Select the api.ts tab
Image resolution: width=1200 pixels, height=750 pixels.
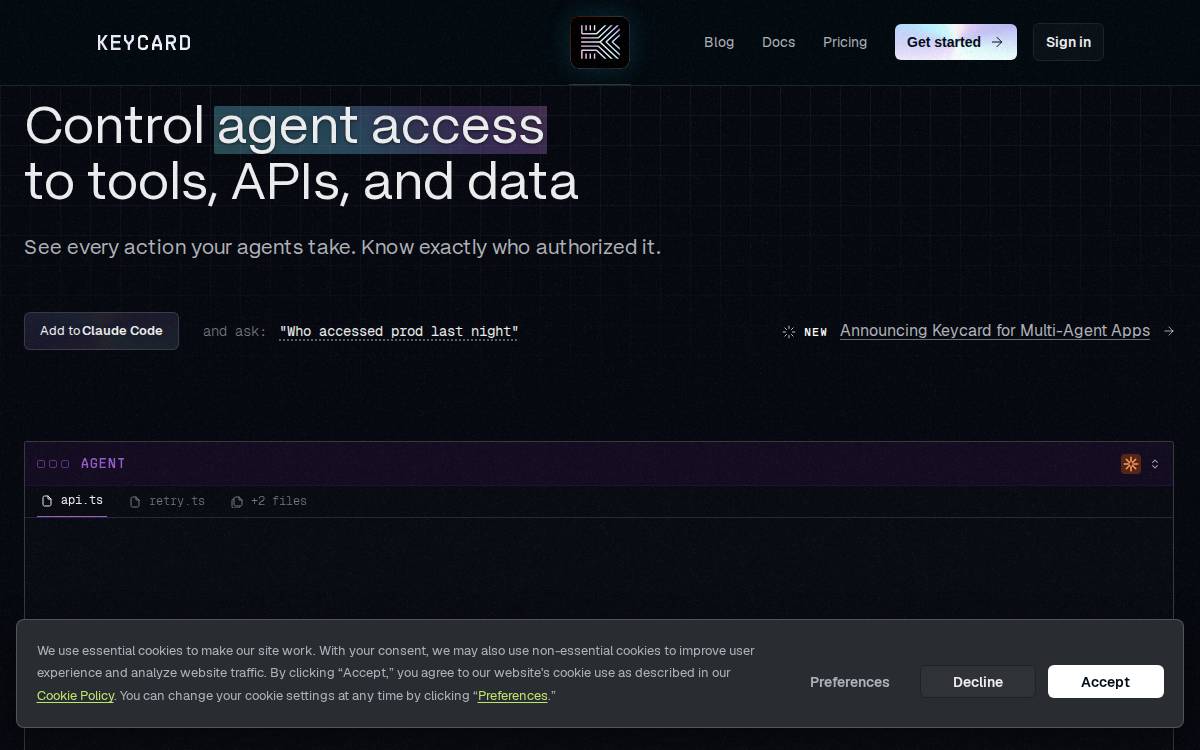(72, 501)
